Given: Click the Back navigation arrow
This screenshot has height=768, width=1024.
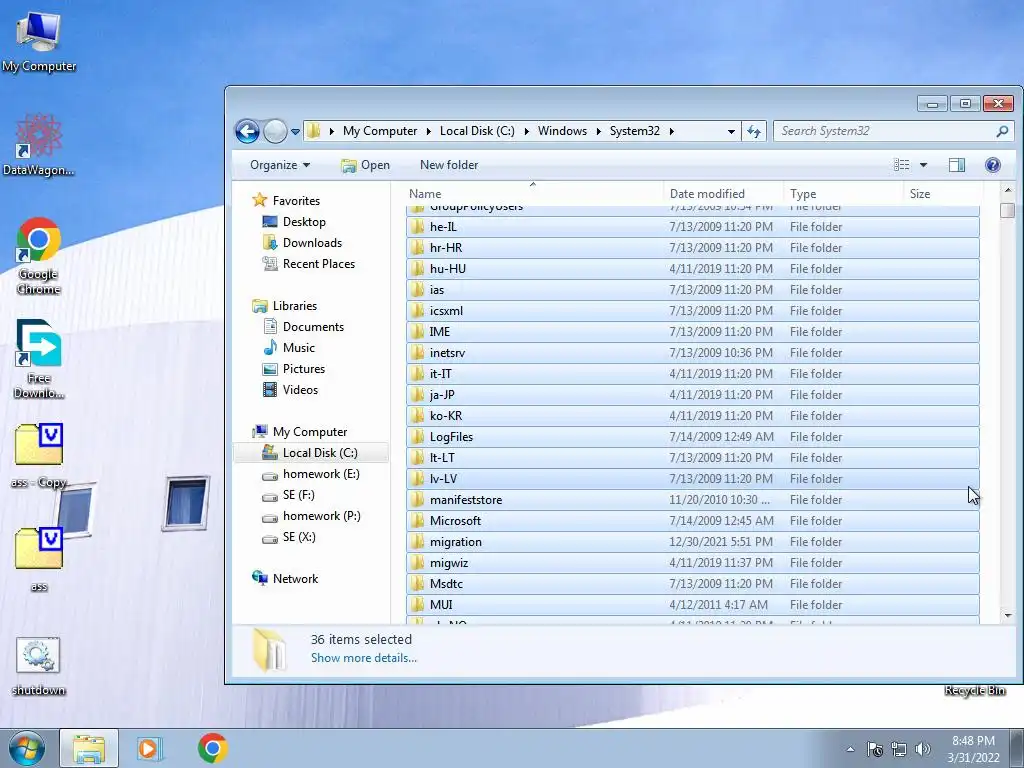Looking at the screenshot, I should point(248,131).
